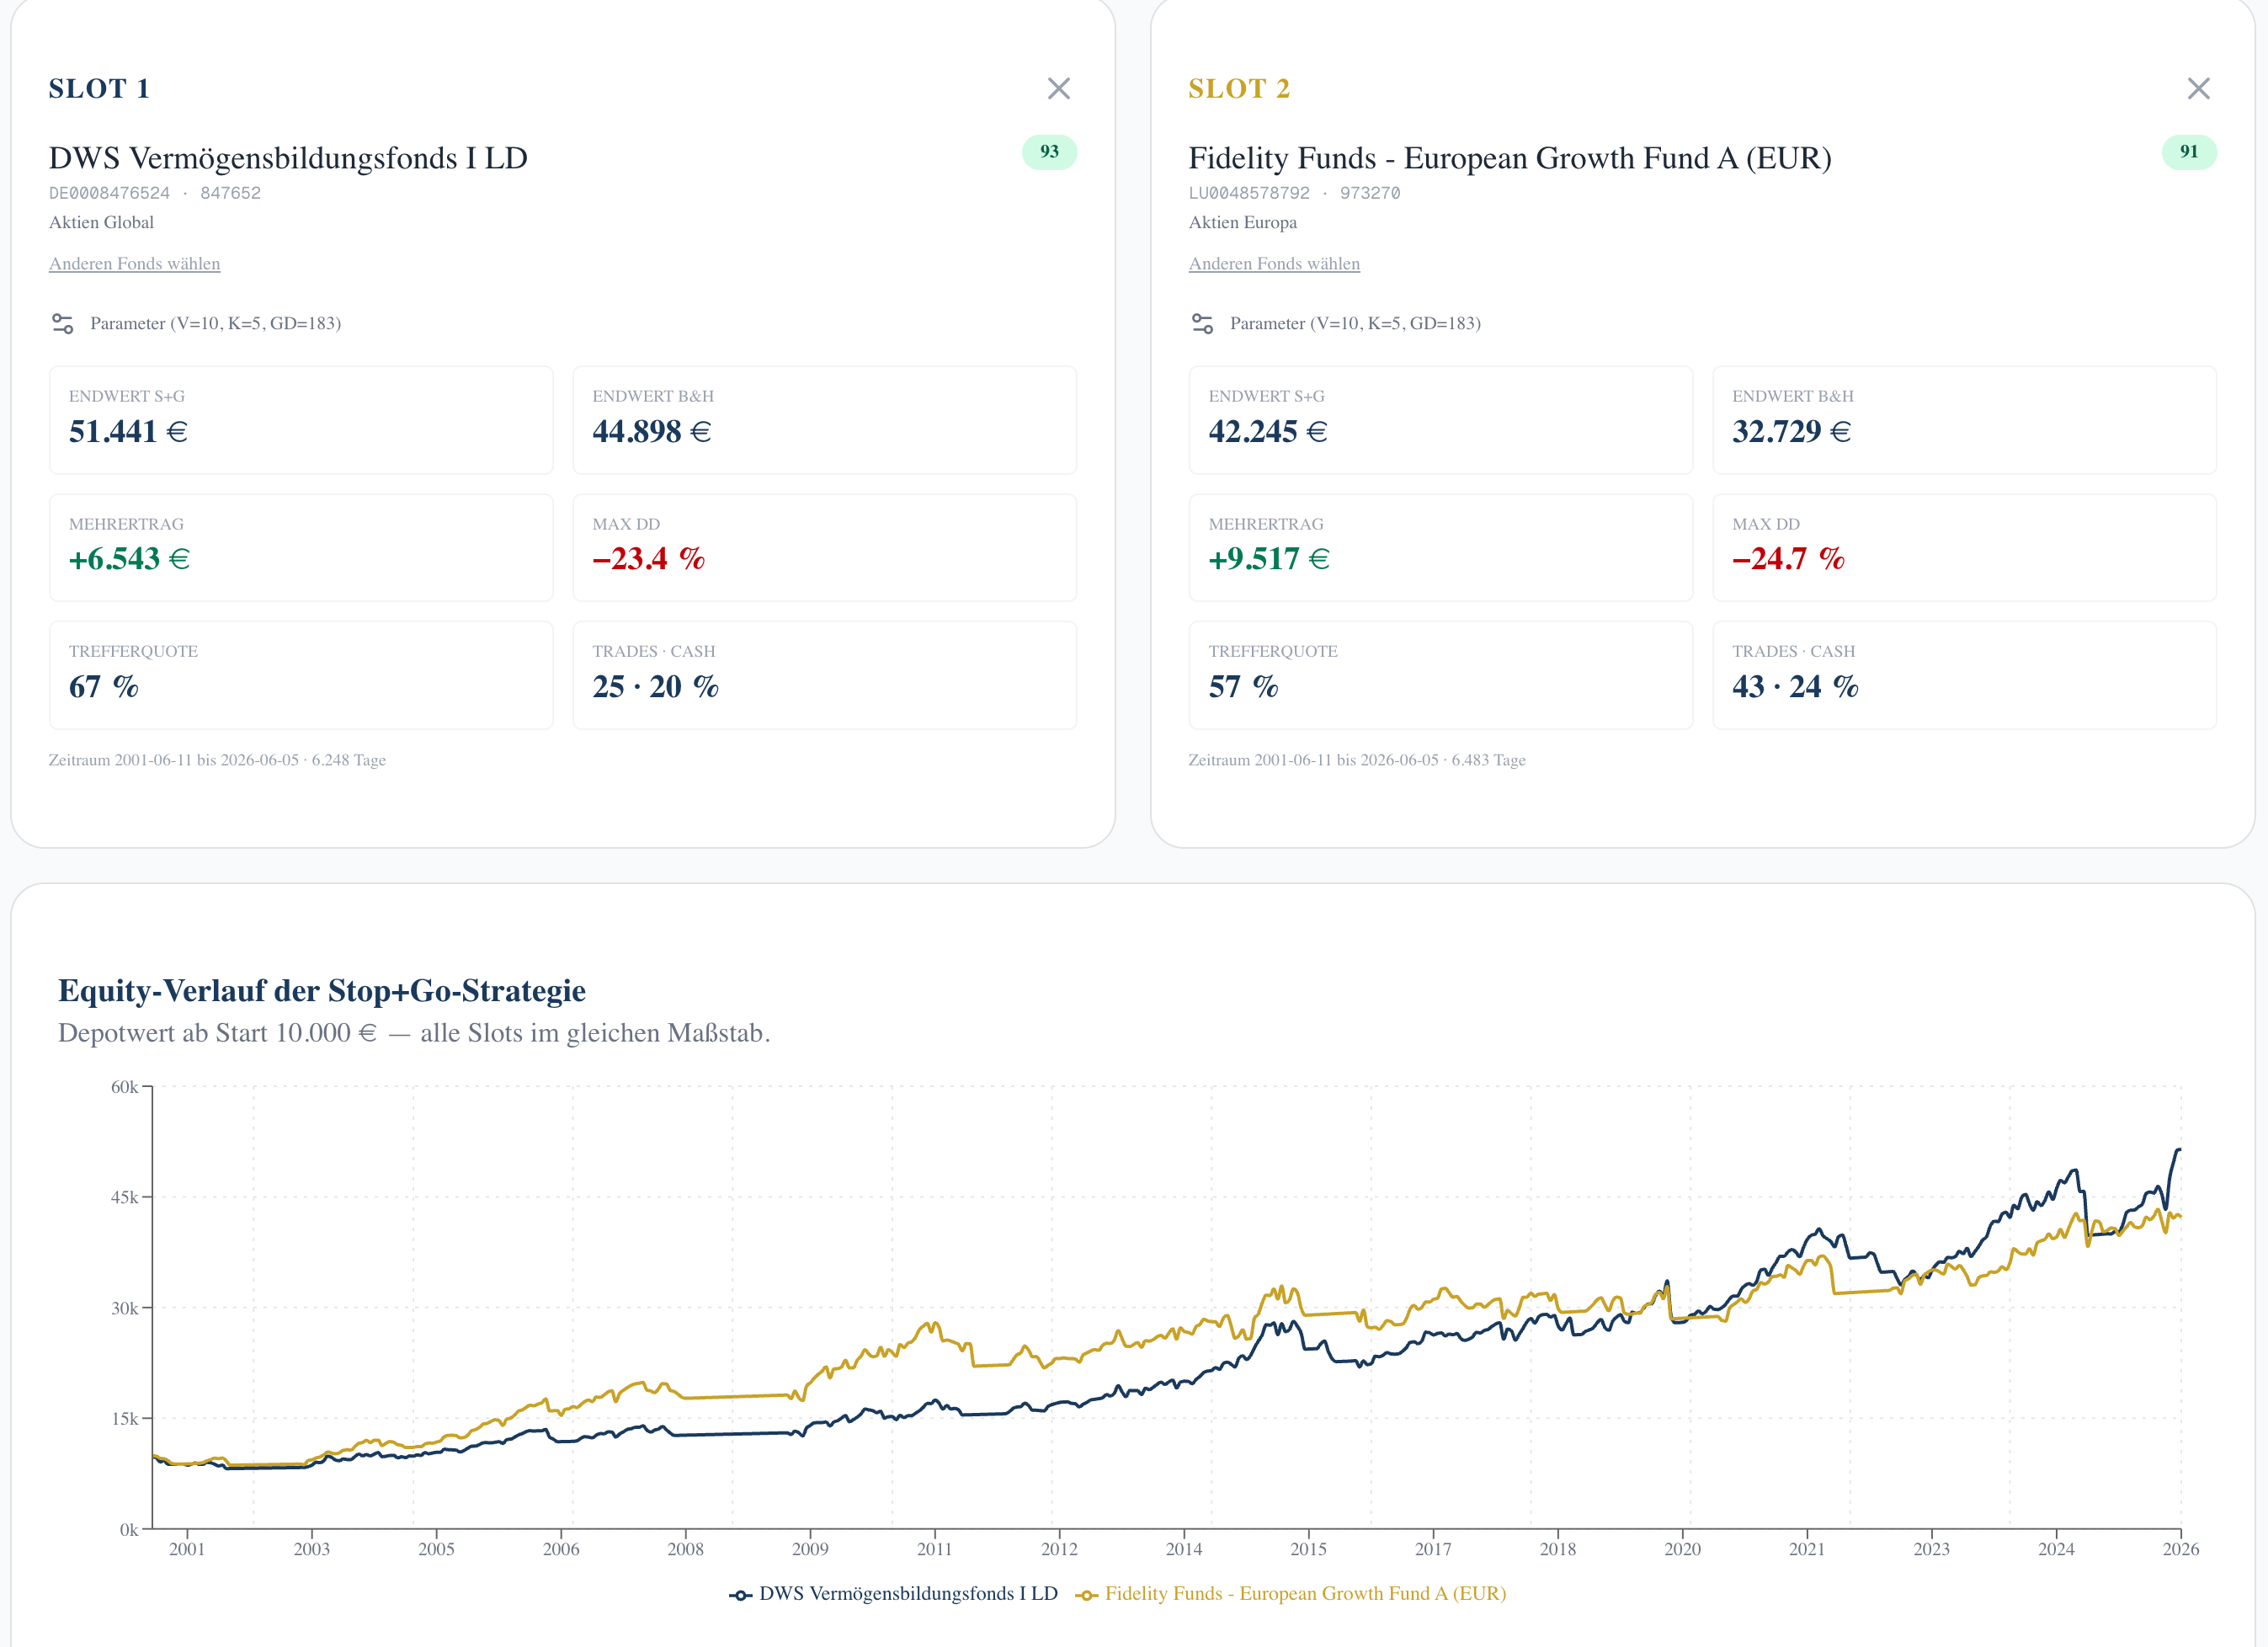Image resolution: width=2268 pixels, height=1647 pixels.
Task: Click the Slot 1 Max DD tile
Action: tap(824, 547)
